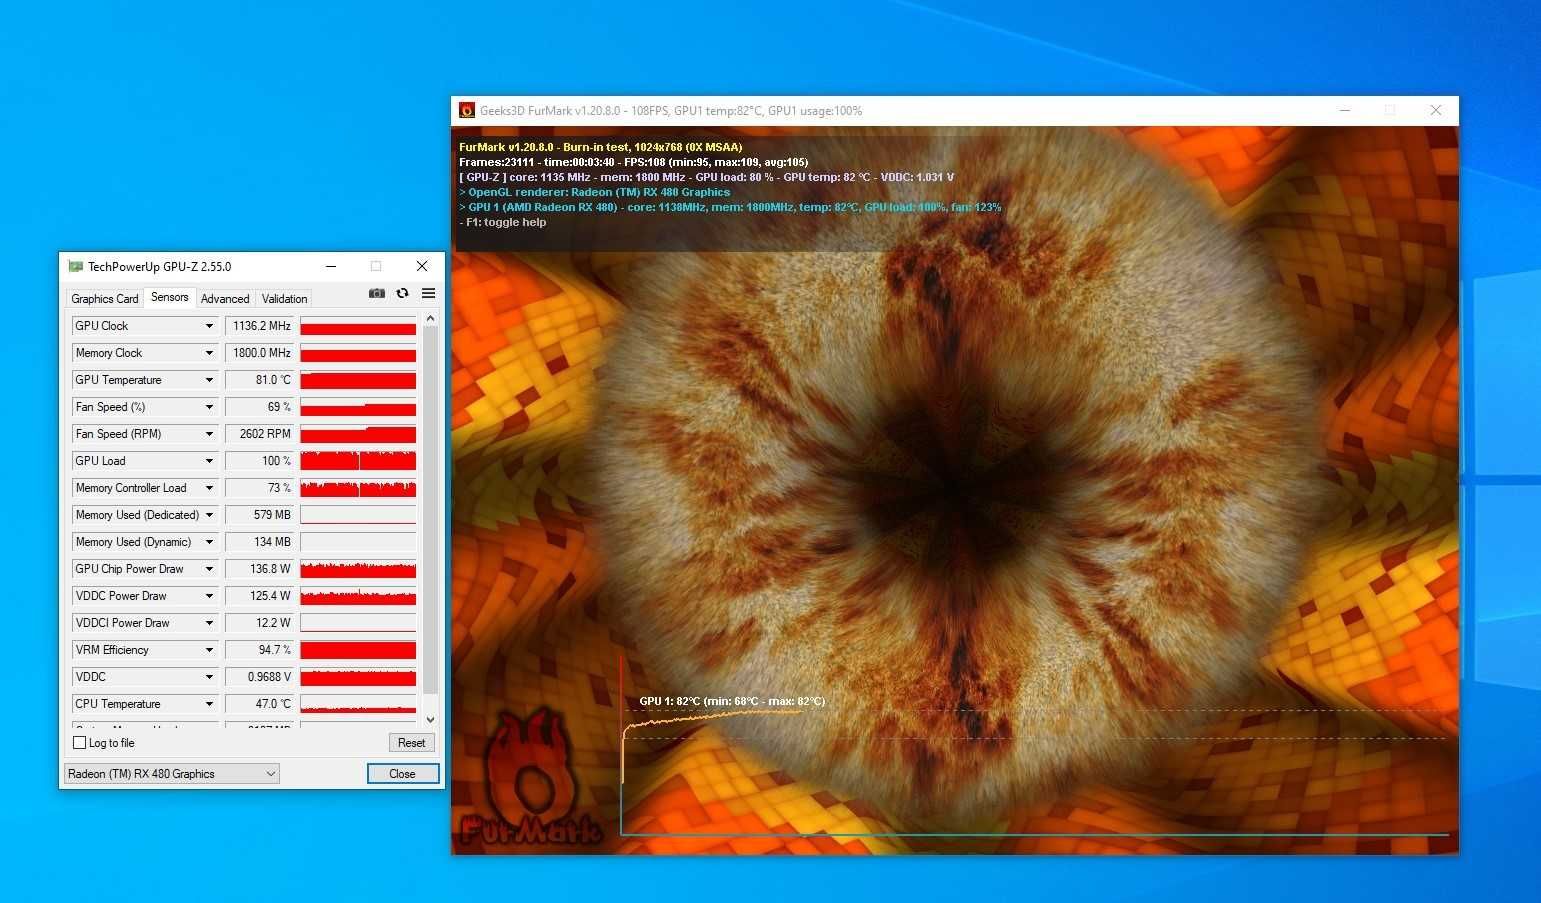The width and height of the screenshot is (1541, 903).
Task: Open the VDDCI Power Draw dropdown
Action: (x=209, y=623)
